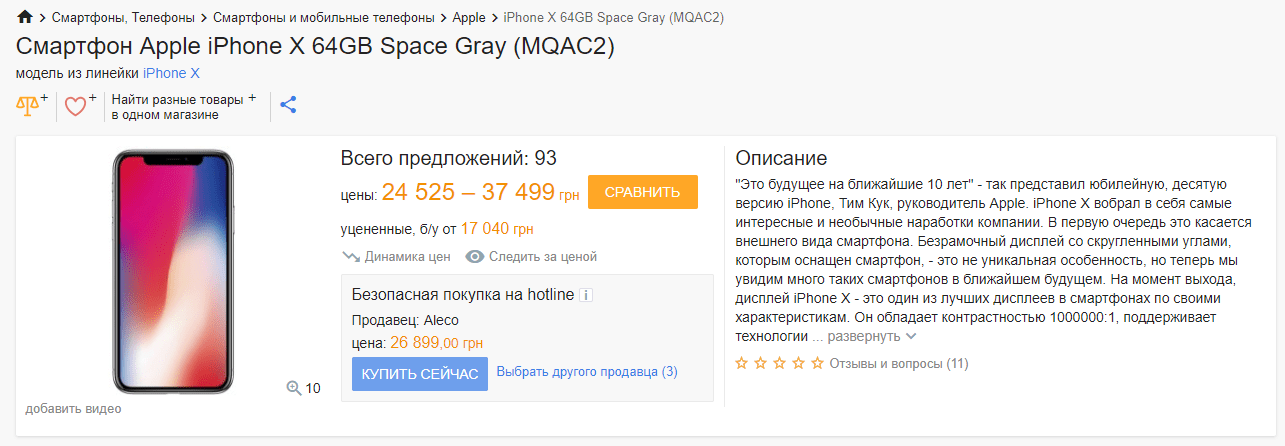Open the iPhone X product line link

coord(172,73)
